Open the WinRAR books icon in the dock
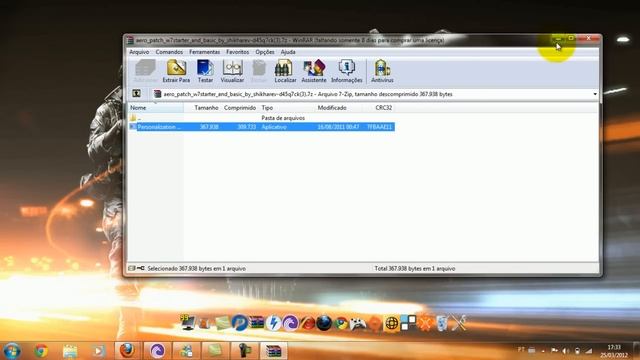 pyautogui.click(x=256, y=322)
